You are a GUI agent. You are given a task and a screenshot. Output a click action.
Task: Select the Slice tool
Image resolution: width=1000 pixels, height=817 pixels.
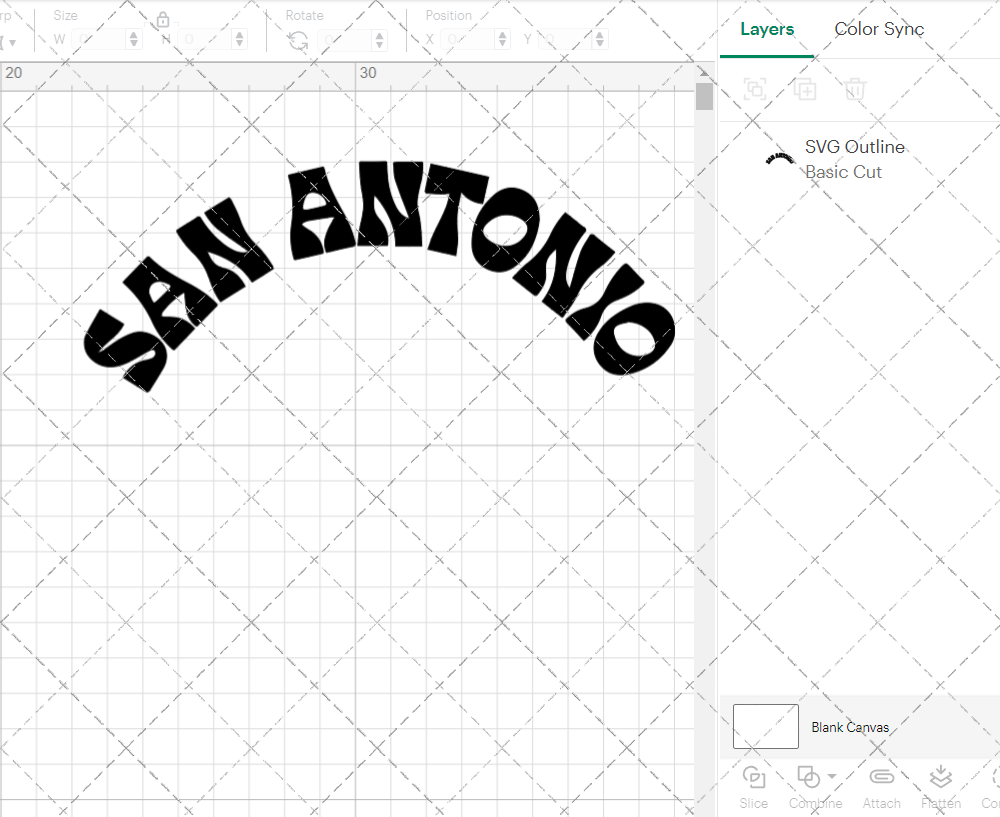click(x=753, y=786)
